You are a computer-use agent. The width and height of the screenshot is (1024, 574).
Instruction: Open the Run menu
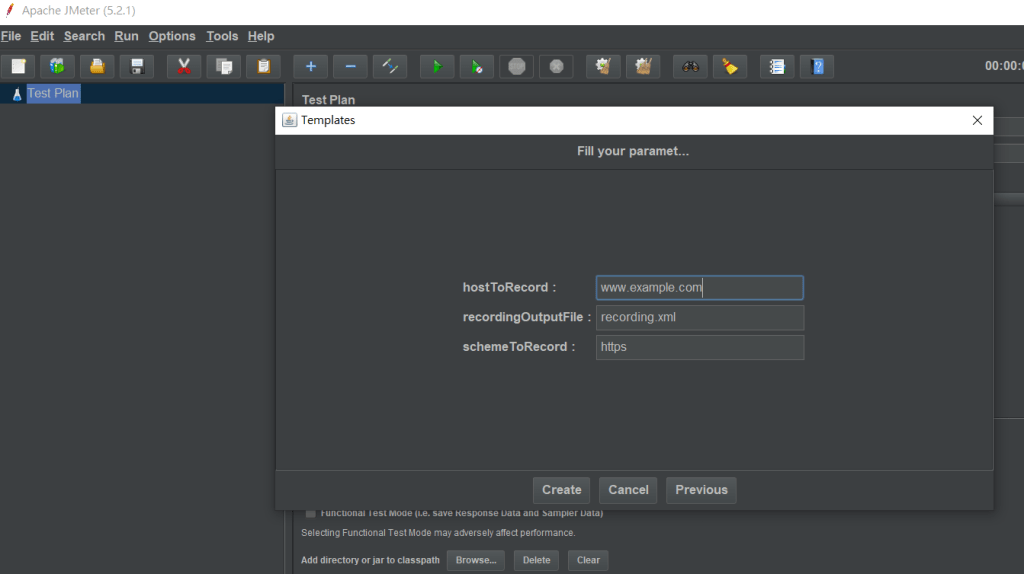(126, 36)
